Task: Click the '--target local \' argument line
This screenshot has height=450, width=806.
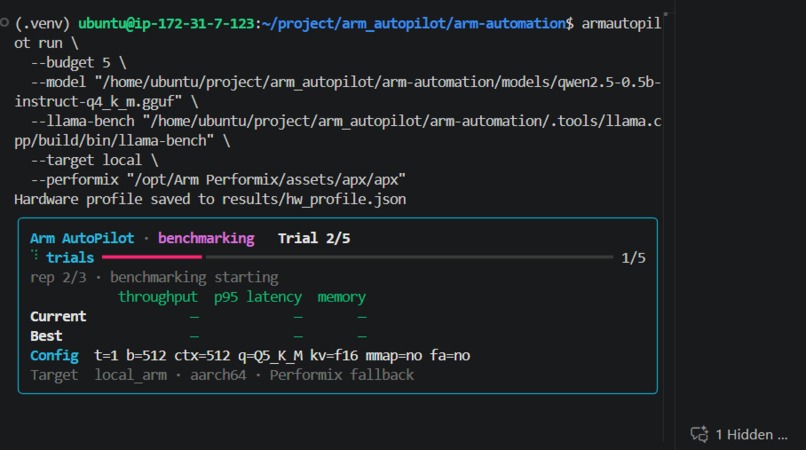Action: 95,160
